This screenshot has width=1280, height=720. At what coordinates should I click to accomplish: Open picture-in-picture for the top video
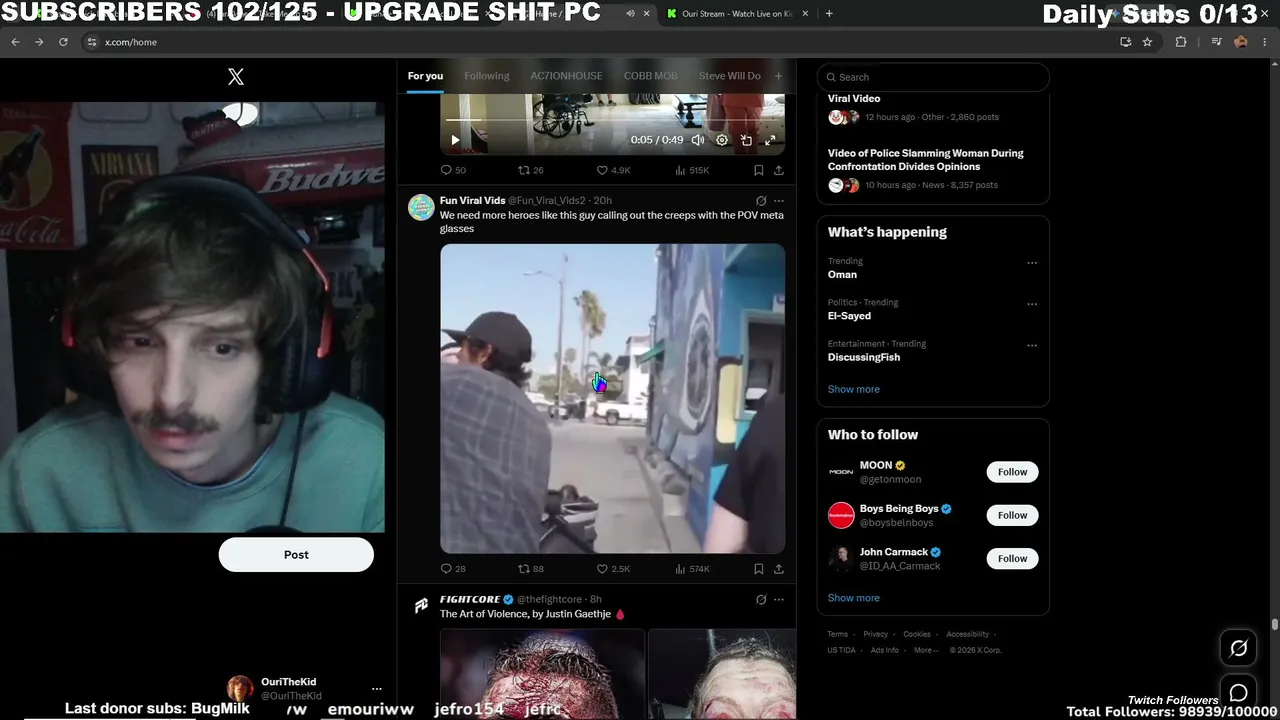pos(746,140)
